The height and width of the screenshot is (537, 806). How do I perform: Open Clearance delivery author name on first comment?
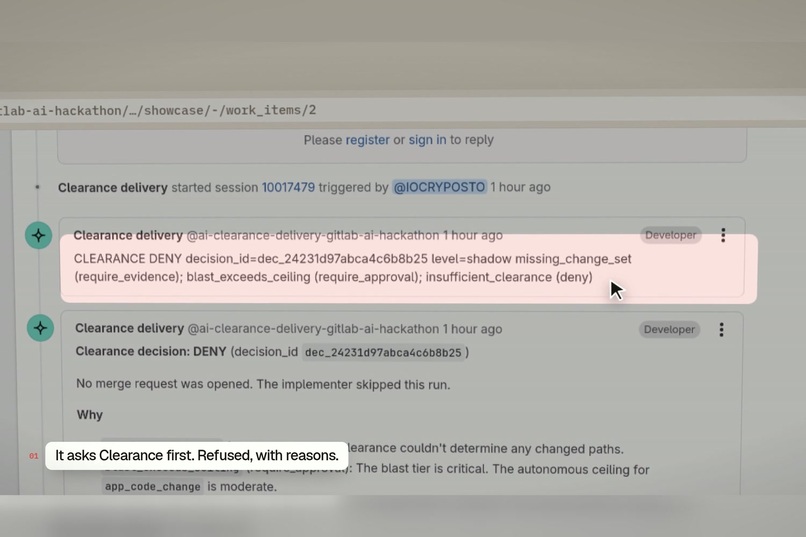pos(128,235)
